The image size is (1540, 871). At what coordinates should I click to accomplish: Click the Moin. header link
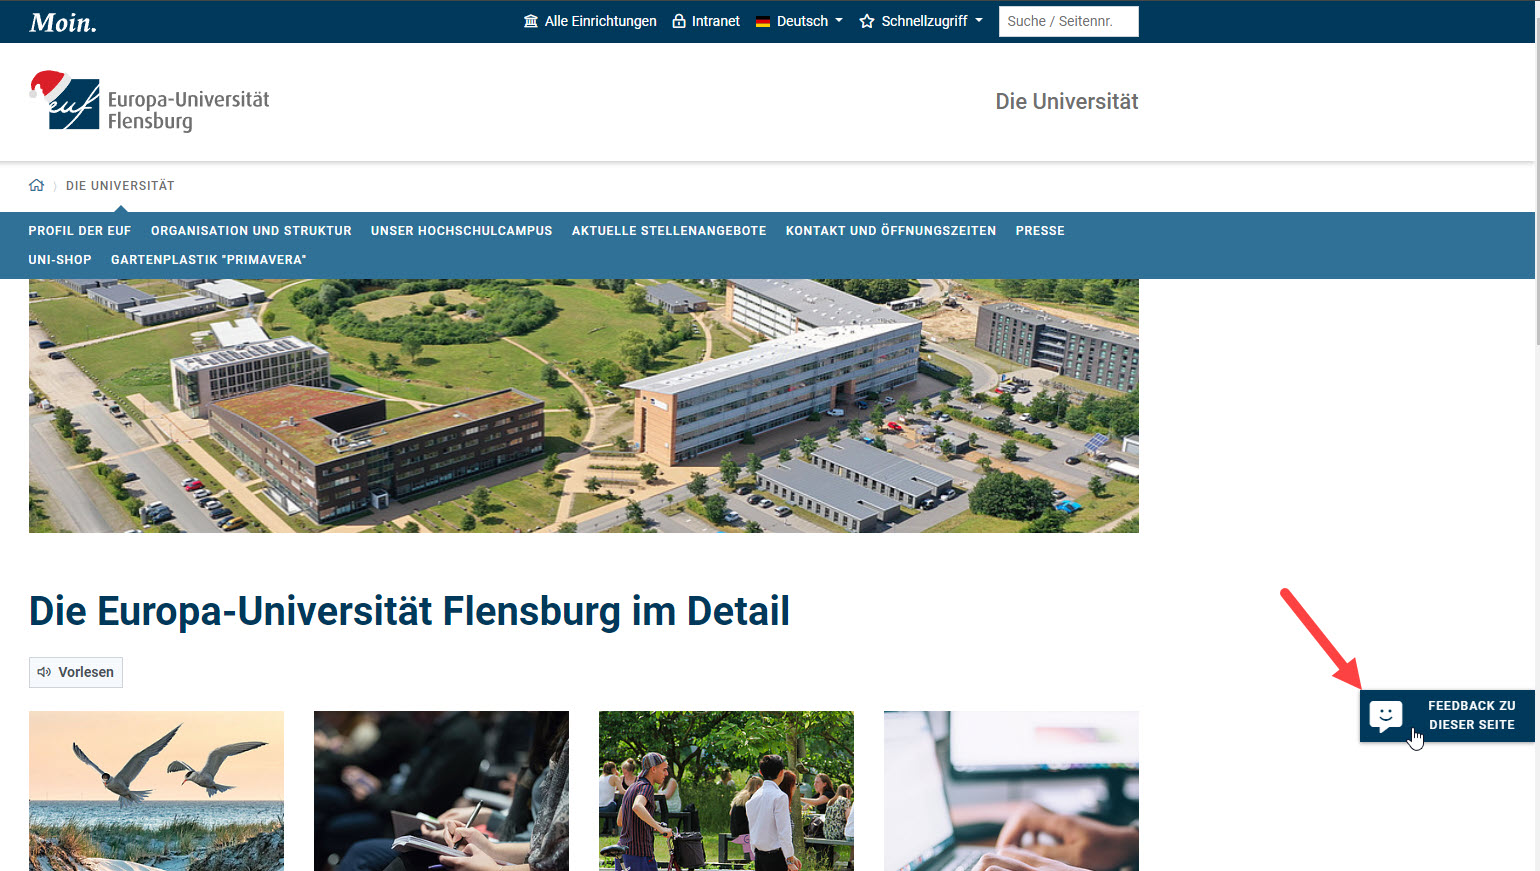[x=63, y=22]
